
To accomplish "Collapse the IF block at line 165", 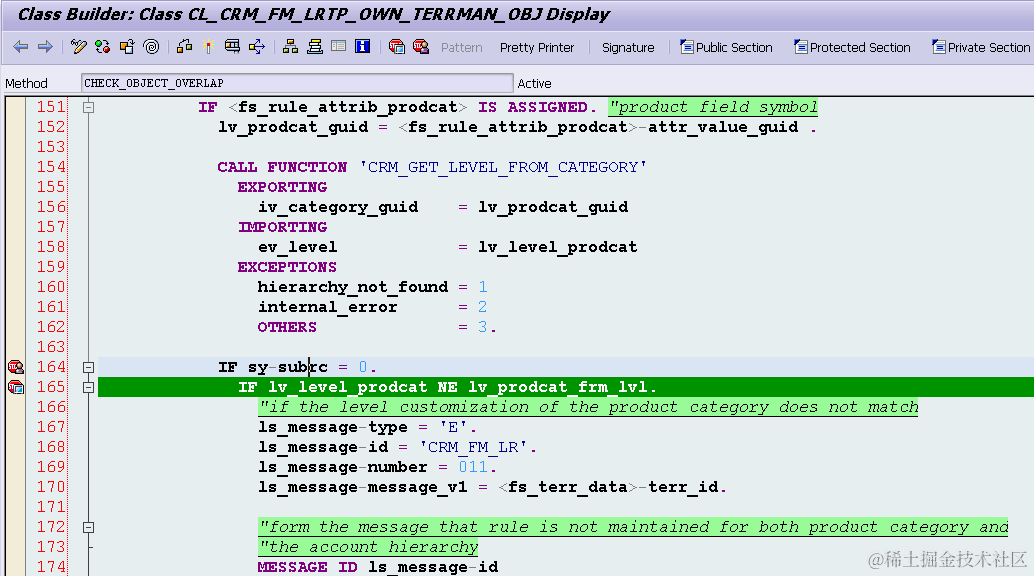I will coord(88,387).
